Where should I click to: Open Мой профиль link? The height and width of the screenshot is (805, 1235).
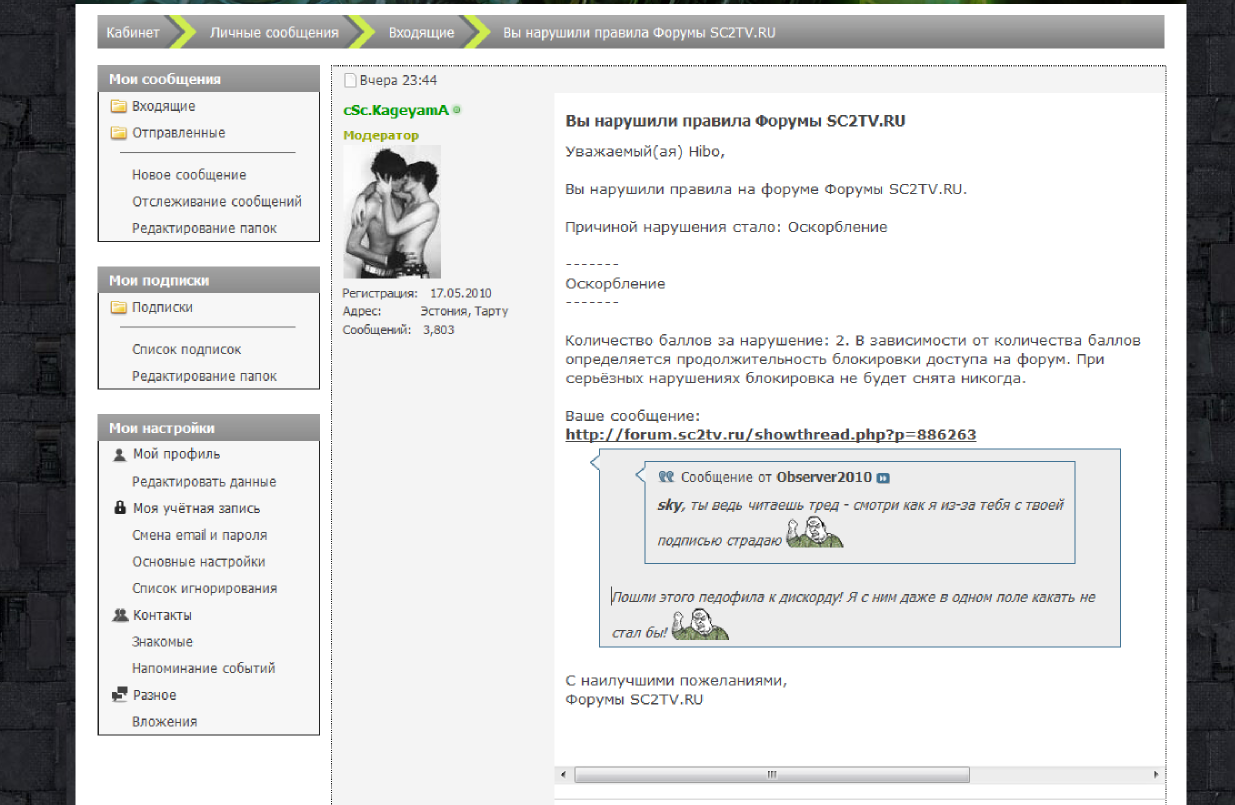pyautogui.click(x=177, y=454)
